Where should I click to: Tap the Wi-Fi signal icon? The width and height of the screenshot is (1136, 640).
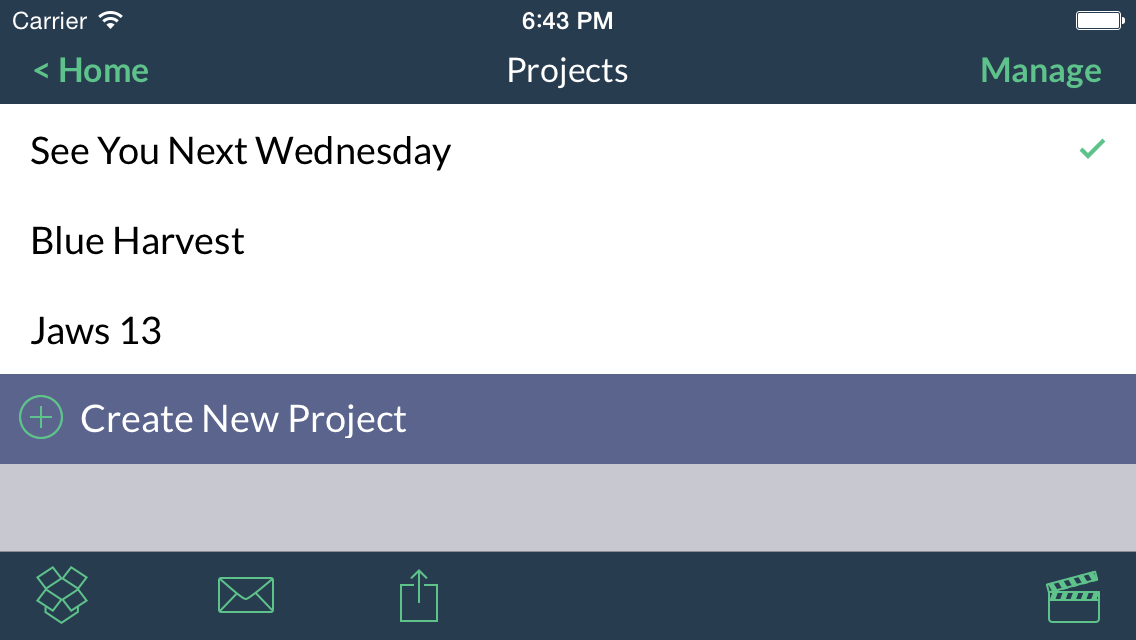(111, 20)
